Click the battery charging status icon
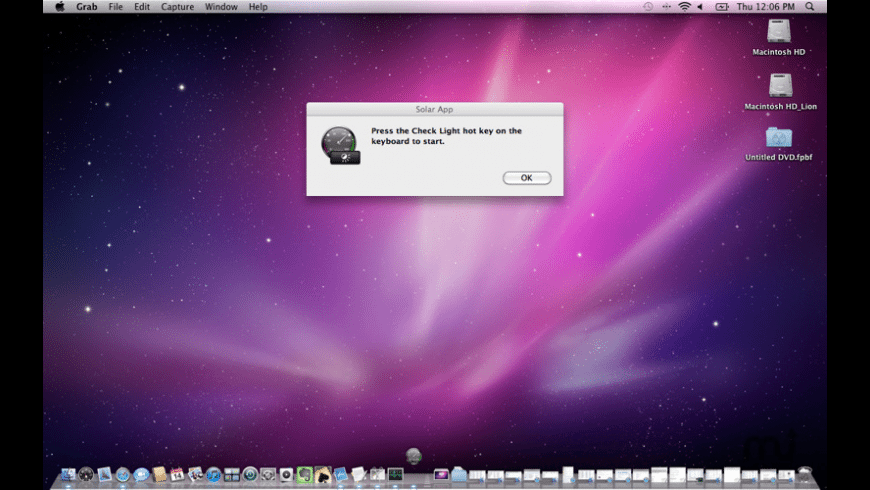The width and height of the screenshot is (870, 490). coord(721,7)
